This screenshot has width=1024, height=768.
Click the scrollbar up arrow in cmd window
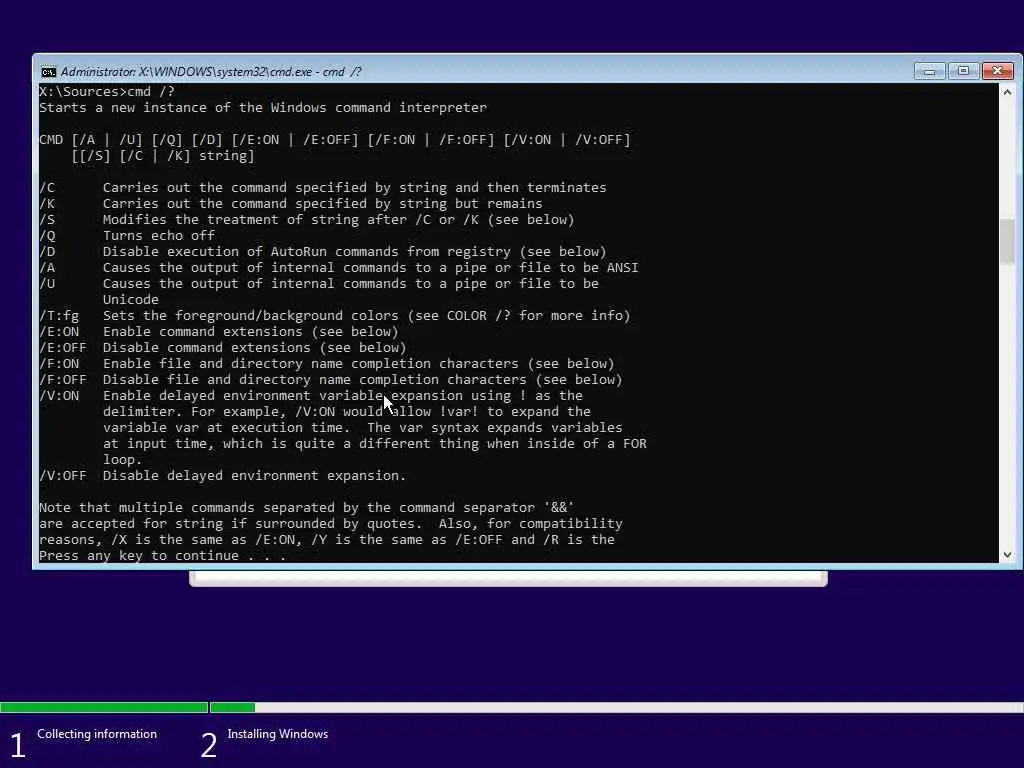(x=1007, y=92)
